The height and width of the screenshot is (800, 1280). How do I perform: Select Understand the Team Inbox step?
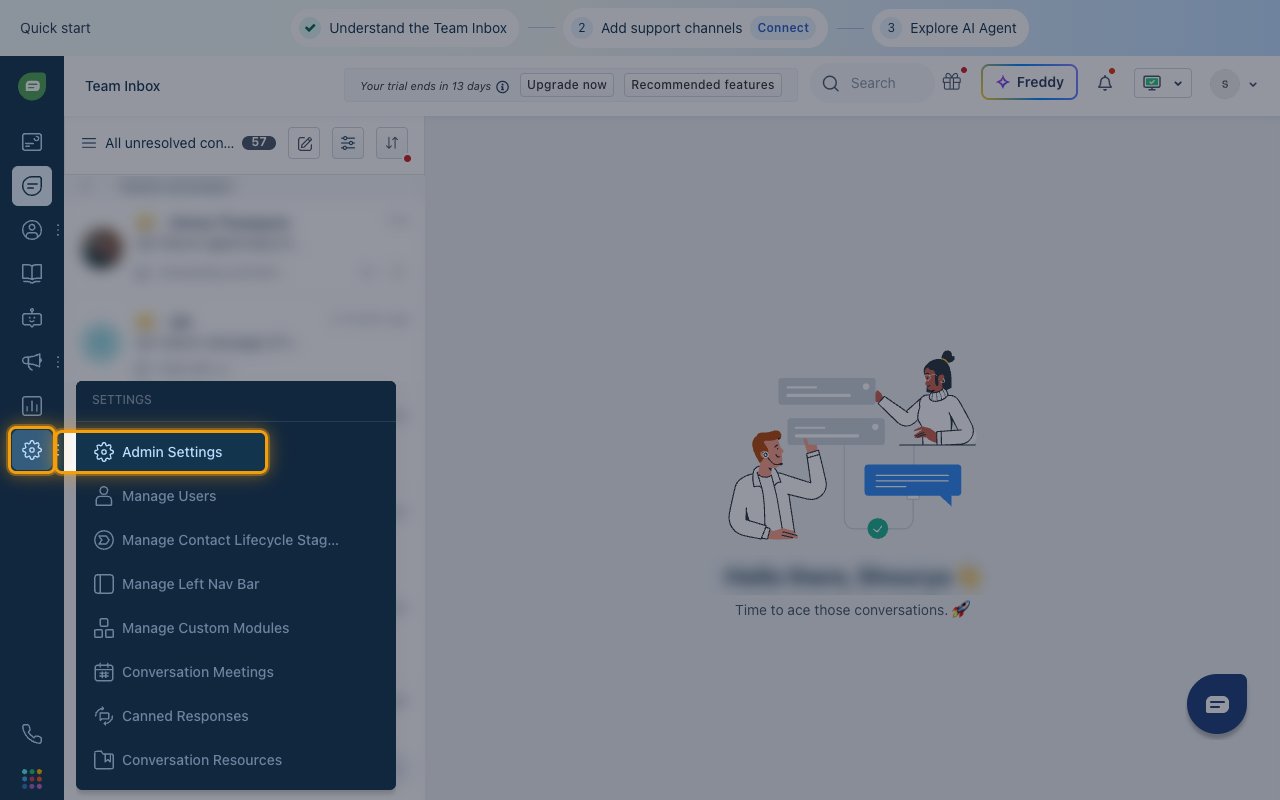pos(406,28)
